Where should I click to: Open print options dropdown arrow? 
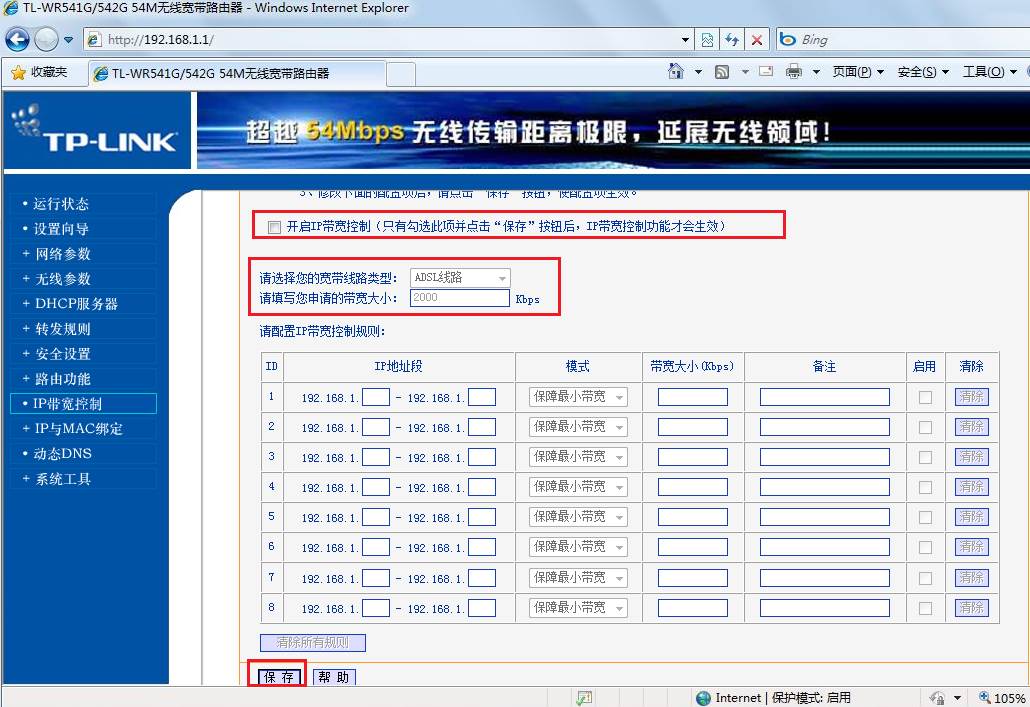tap(816, 72)
